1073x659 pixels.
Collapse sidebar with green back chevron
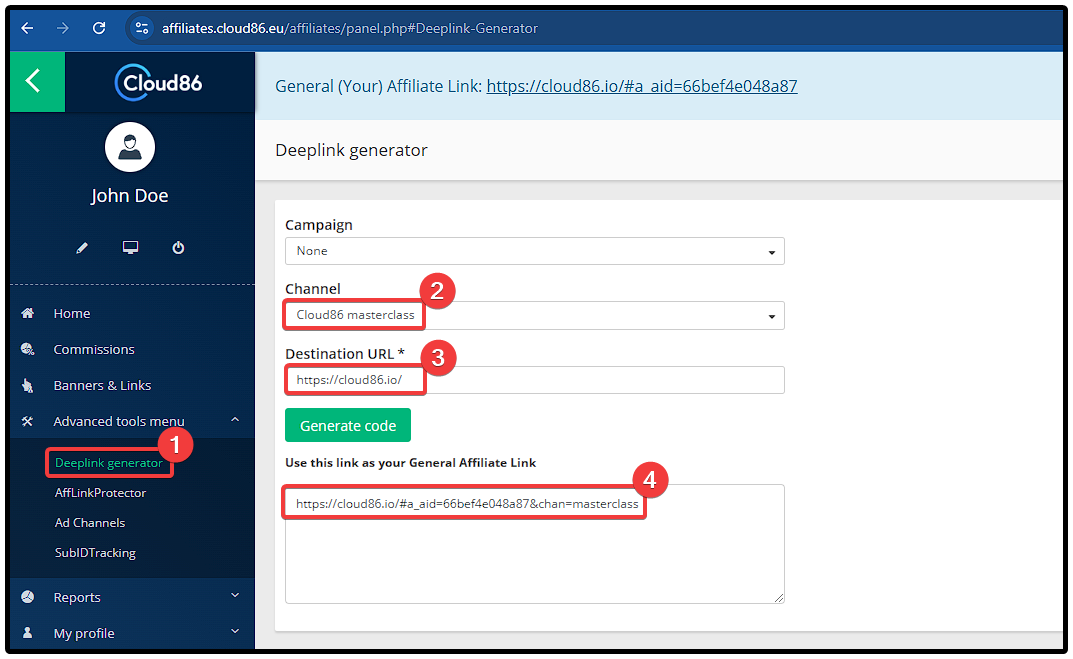(x=37, y=81)
